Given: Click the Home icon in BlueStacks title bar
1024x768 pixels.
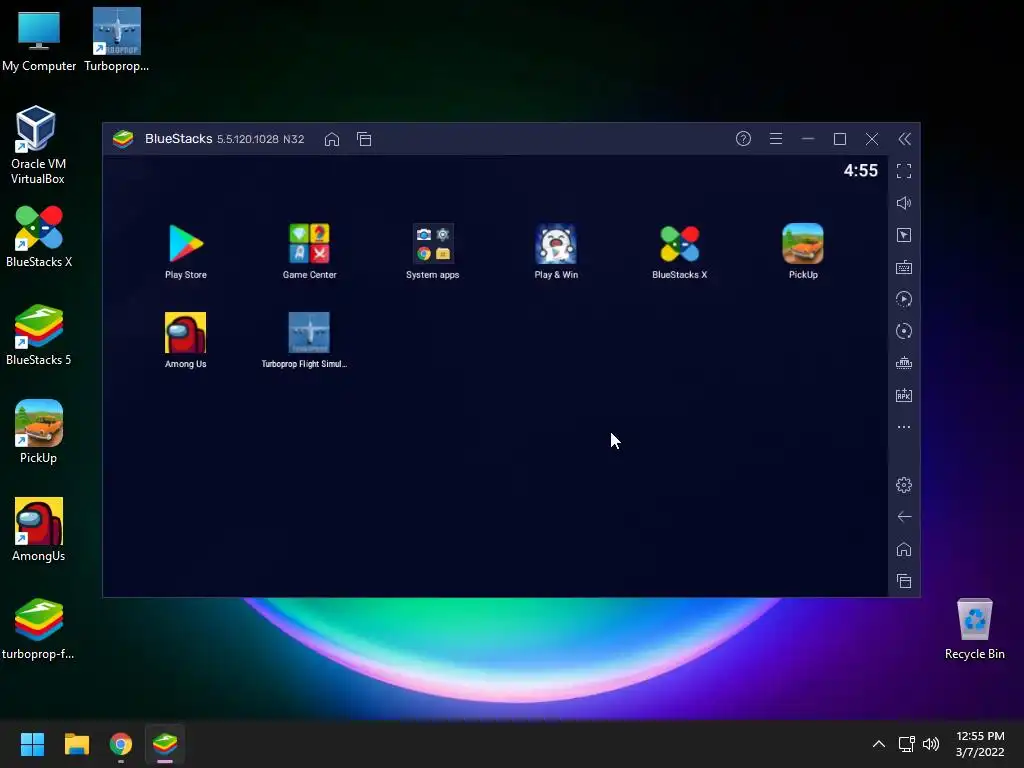Looking at the screenshot, I should click(x=332, y=139).
